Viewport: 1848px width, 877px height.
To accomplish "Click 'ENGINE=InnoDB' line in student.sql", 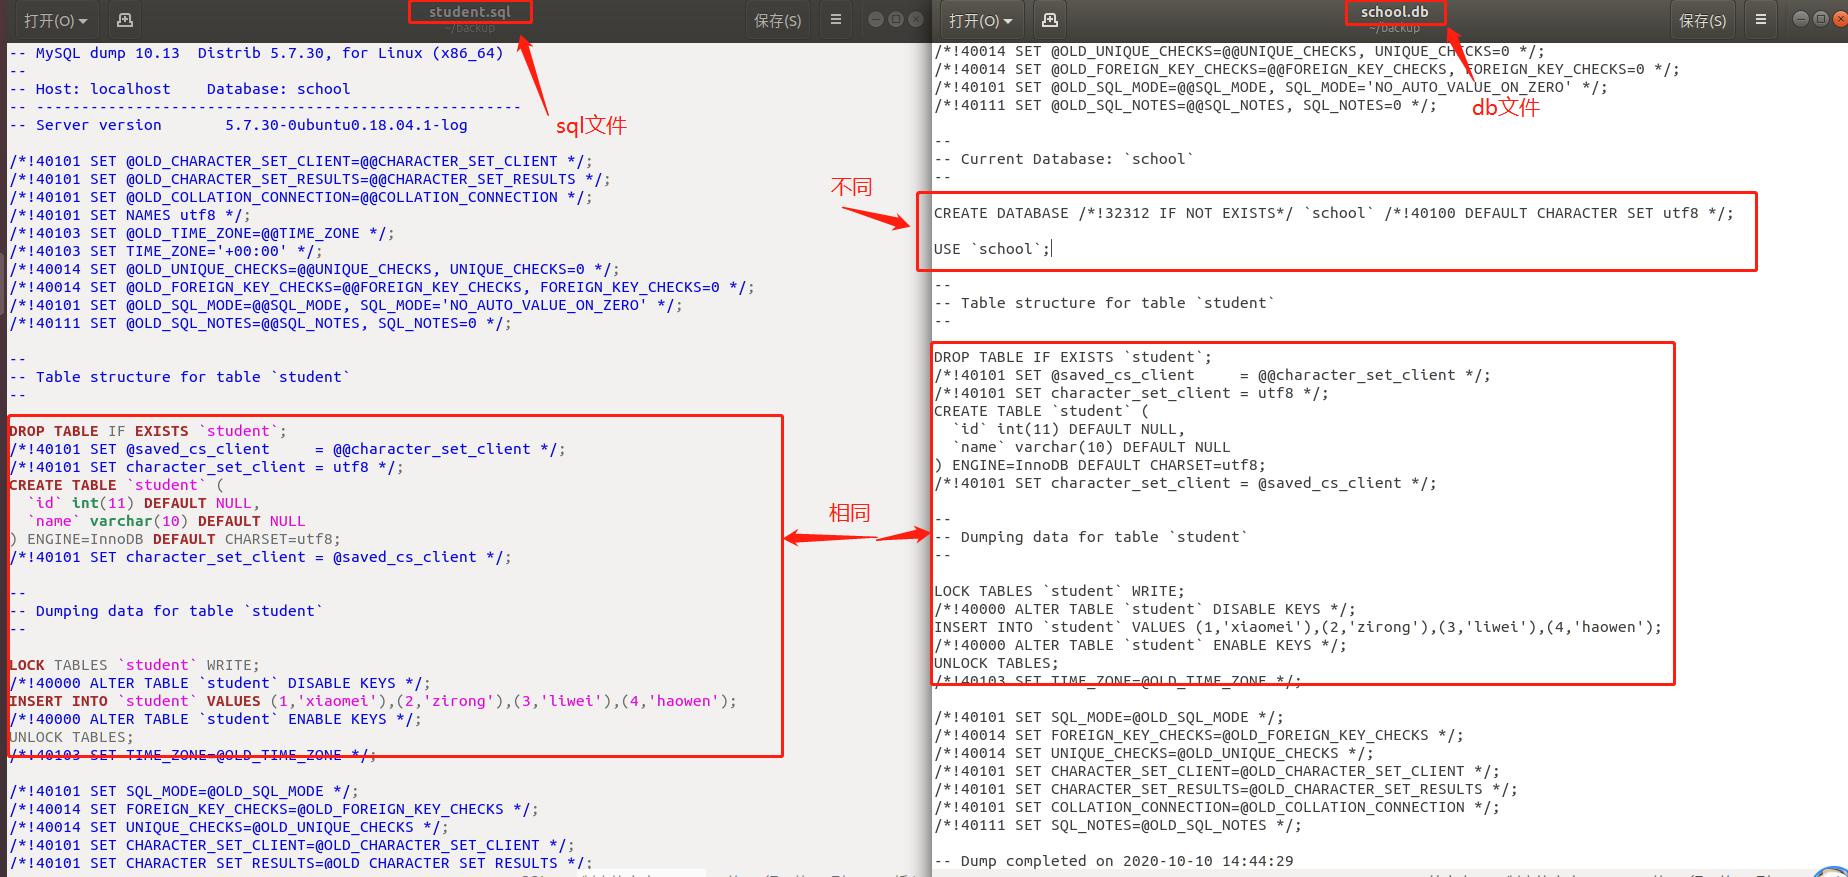I will (175, 539).
